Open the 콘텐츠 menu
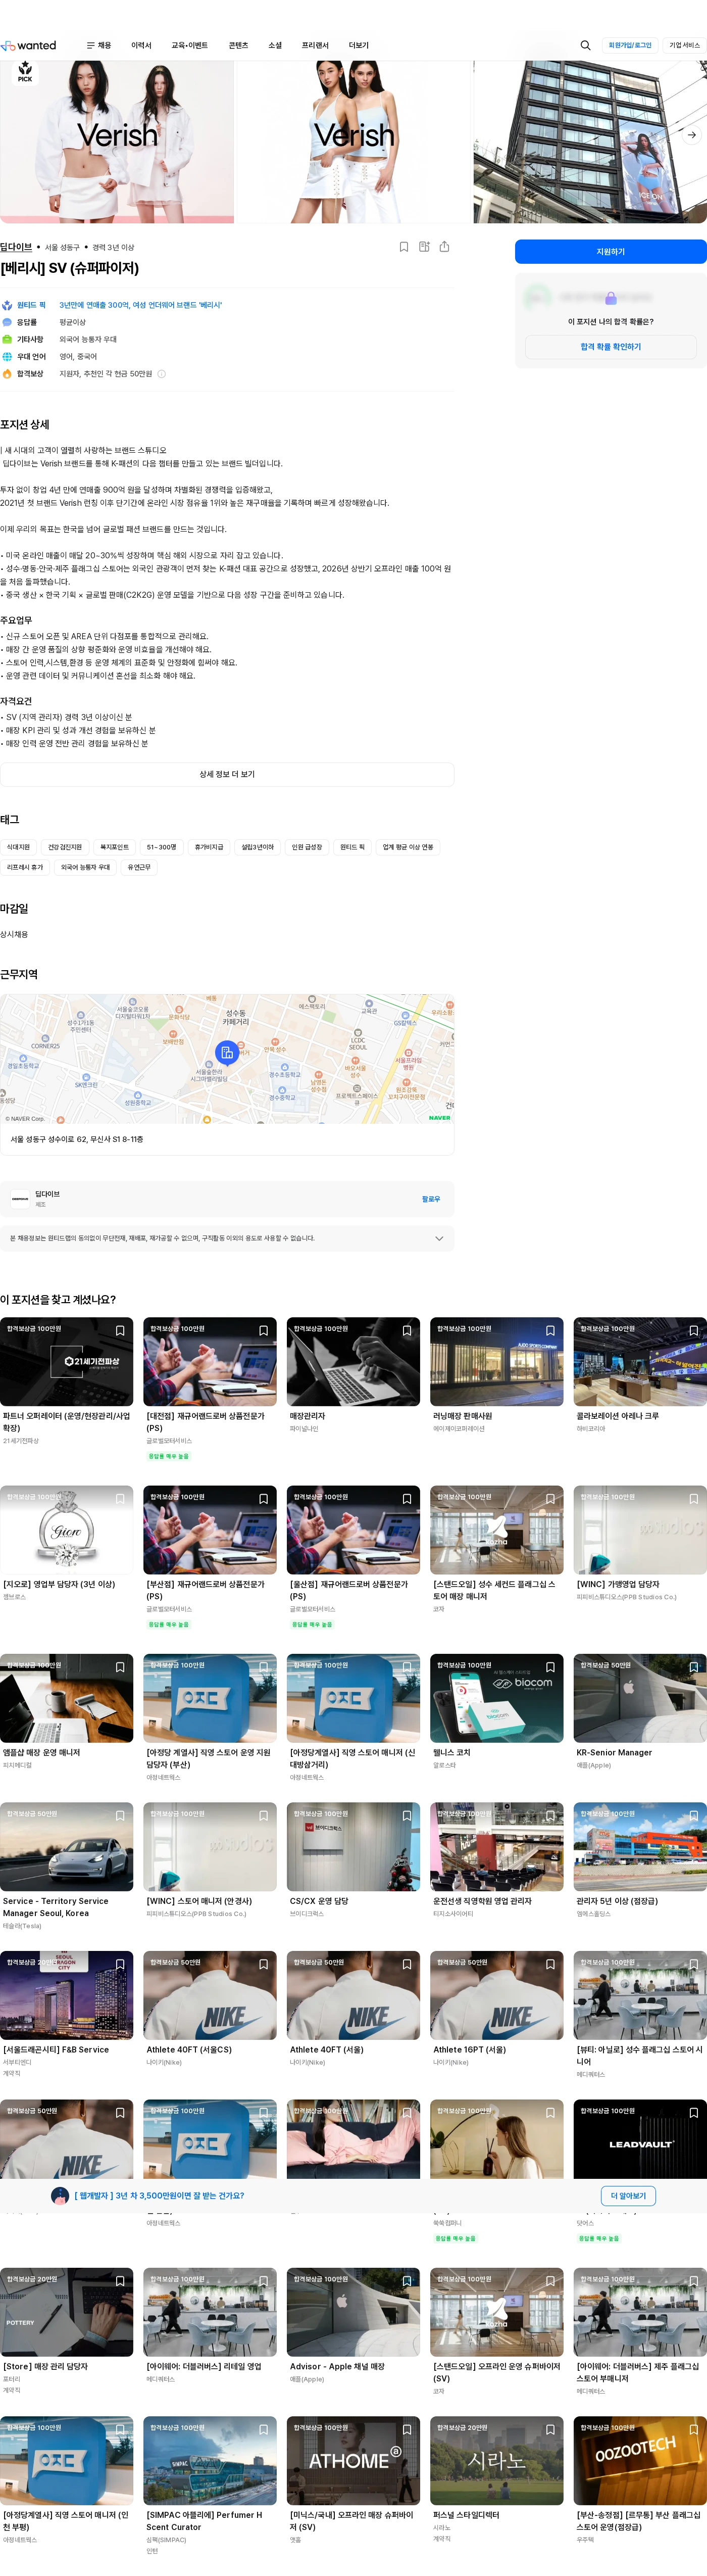Viewport: 707px width, 2576px height. (x=238, y=45)
